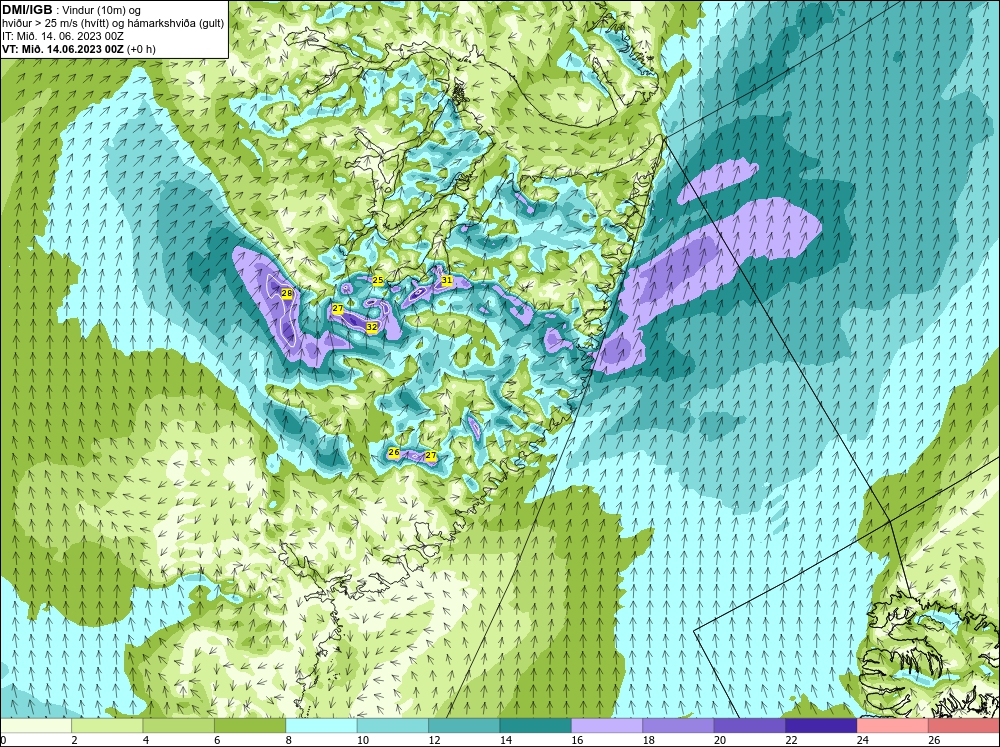Viewport: 1000px width, 747px height.
Task: Click the legend scale number 22
Action: click(x=791, y=740)
